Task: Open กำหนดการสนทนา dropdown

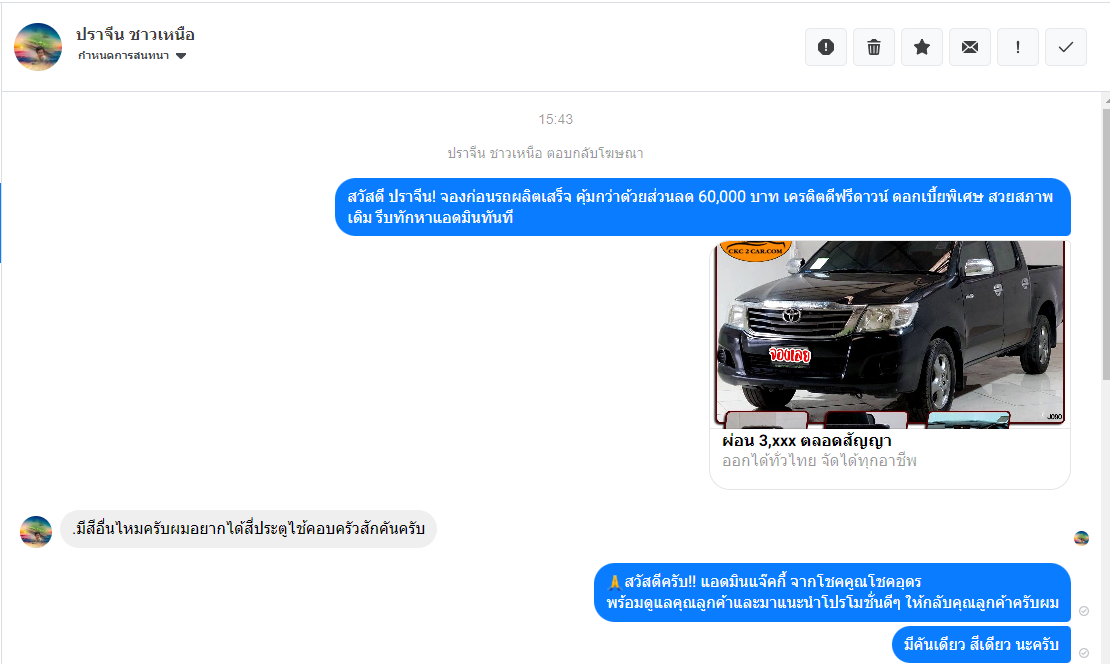Action: (132, 55)
